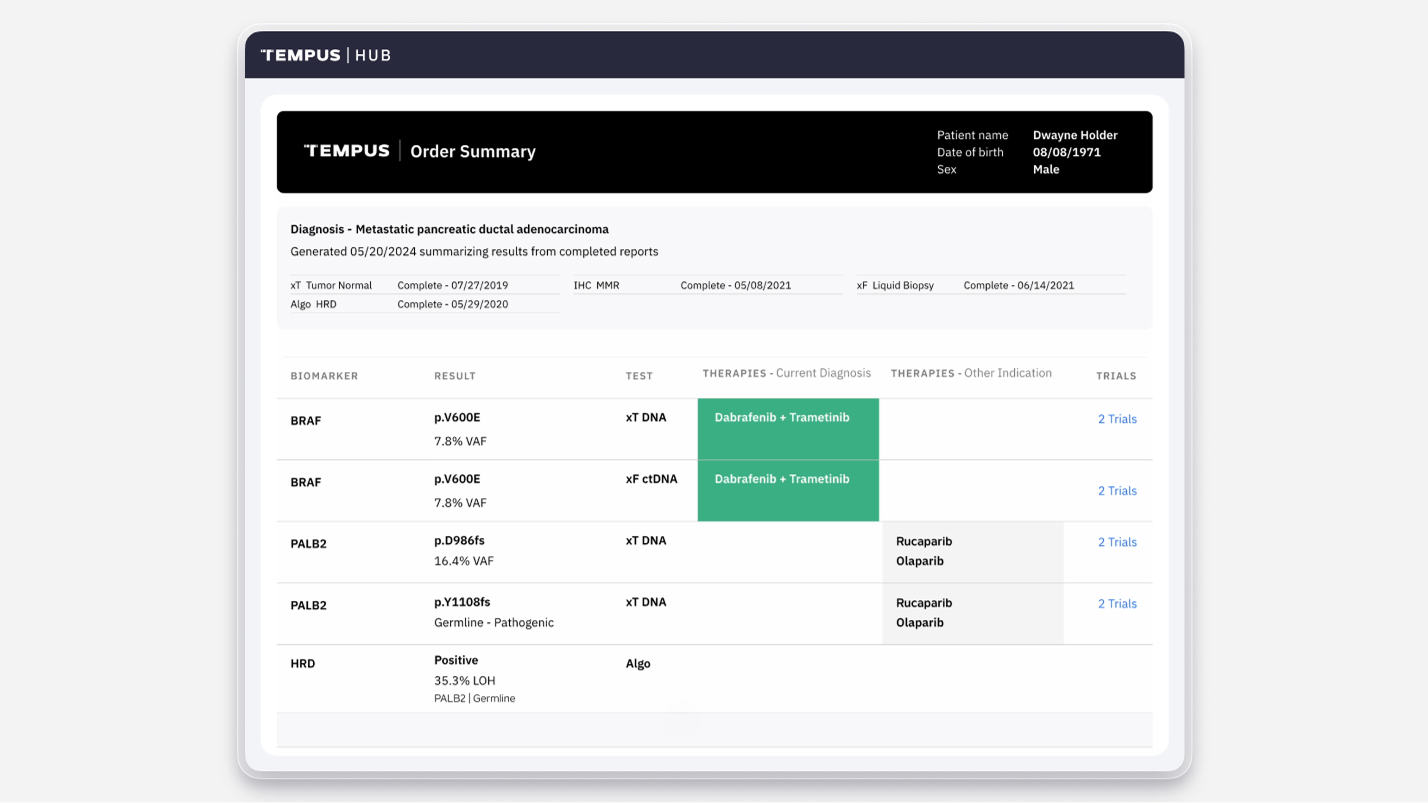Click the Tempus Hub logo in top bar
The image size is (1428, 803).
tap(325, 55)
